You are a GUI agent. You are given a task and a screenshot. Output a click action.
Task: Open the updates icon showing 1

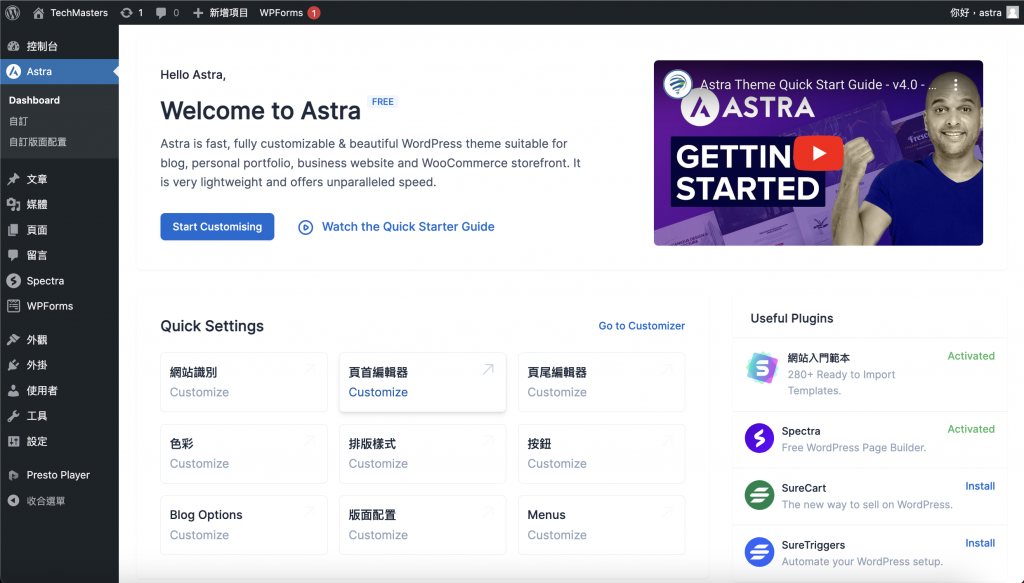126,12
